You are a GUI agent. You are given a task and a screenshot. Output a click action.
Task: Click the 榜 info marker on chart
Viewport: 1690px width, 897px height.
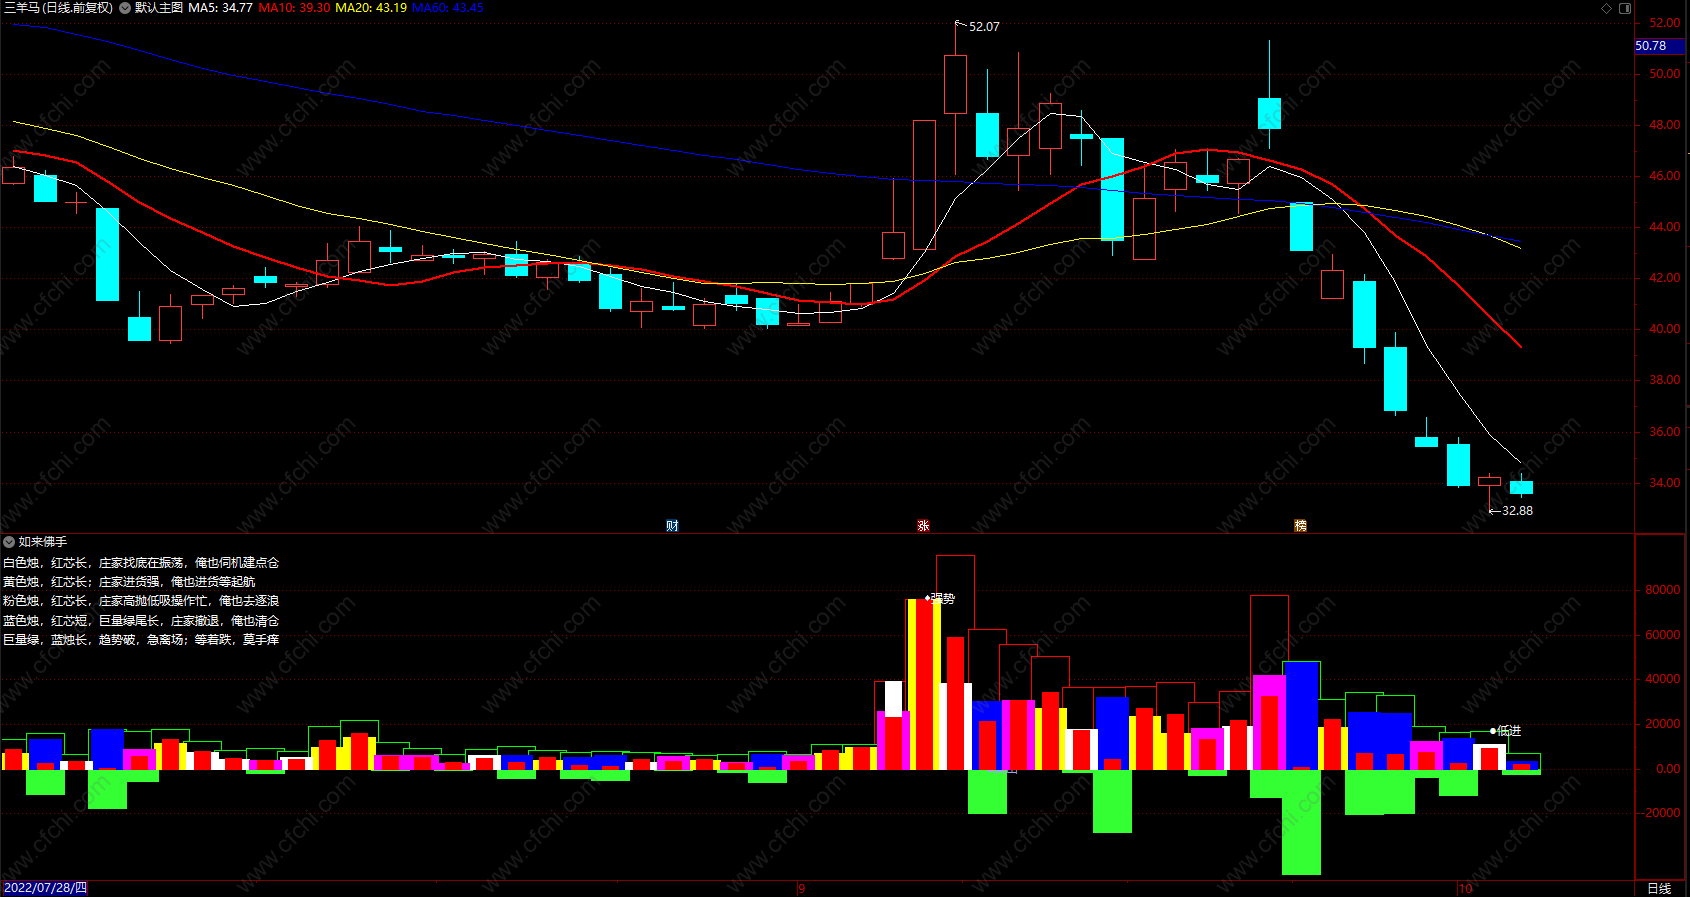coord(1301,526)
